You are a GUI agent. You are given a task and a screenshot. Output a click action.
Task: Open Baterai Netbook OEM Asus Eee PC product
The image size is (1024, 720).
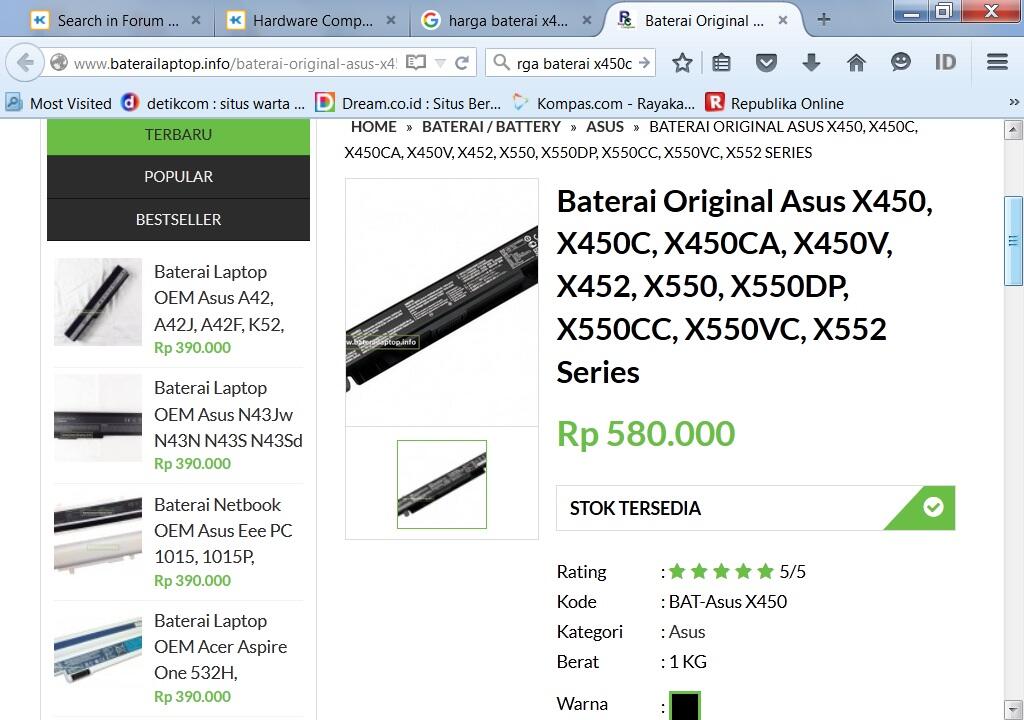click(x=223, y=531)
